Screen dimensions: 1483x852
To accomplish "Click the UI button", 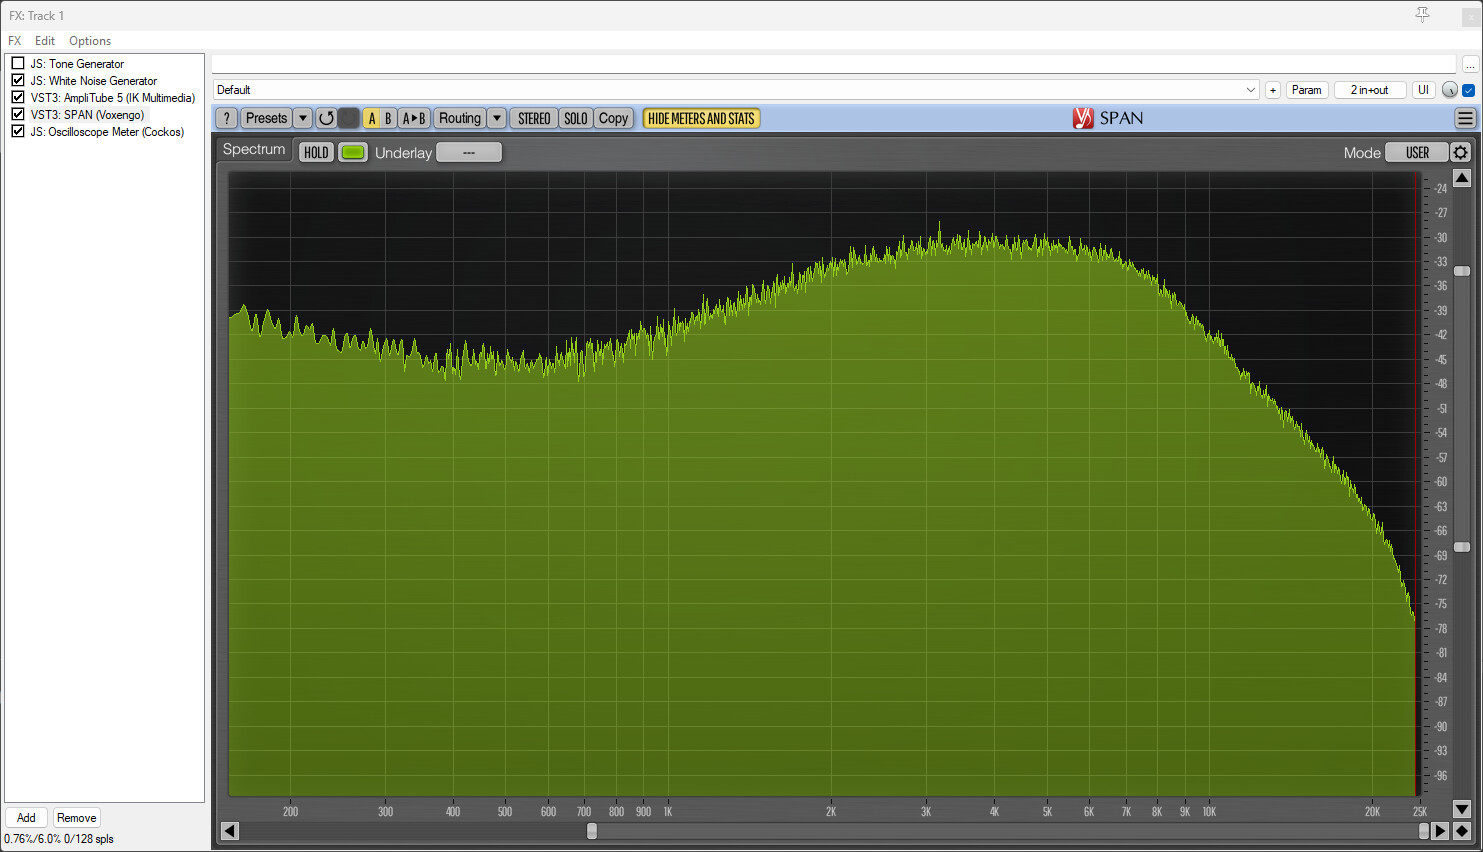I will [x=1423, y=90].
